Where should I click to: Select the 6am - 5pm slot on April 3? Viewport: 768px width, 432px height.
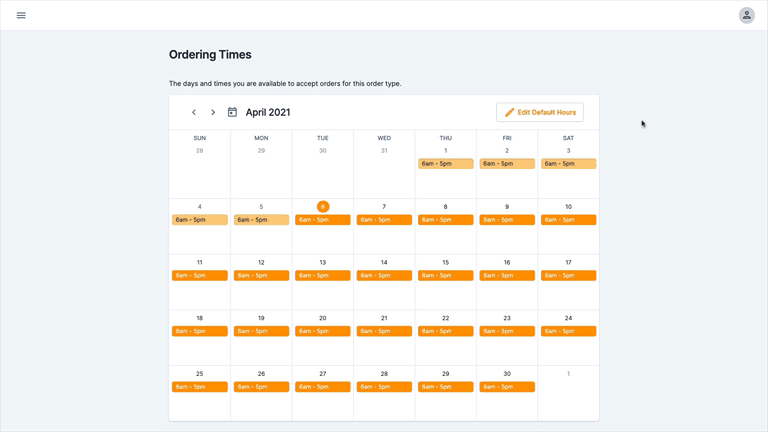click(x=568, y=164)
